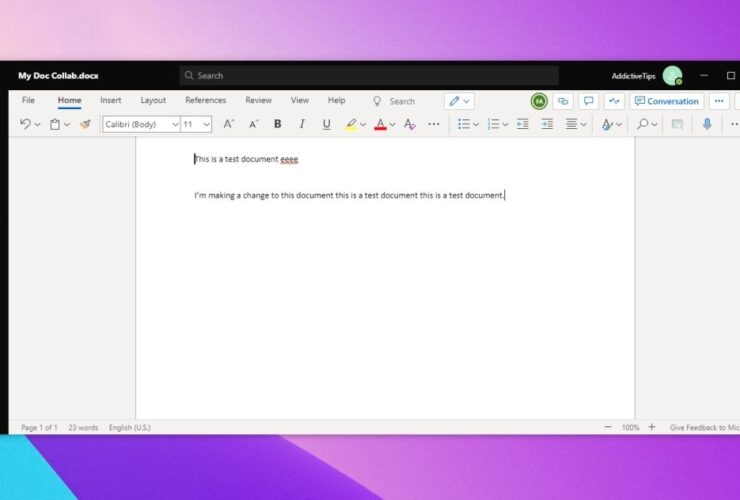This screenshot has height=500, width=740.
Task: Click the Zoom out minus button
Action: pos(608,427)
